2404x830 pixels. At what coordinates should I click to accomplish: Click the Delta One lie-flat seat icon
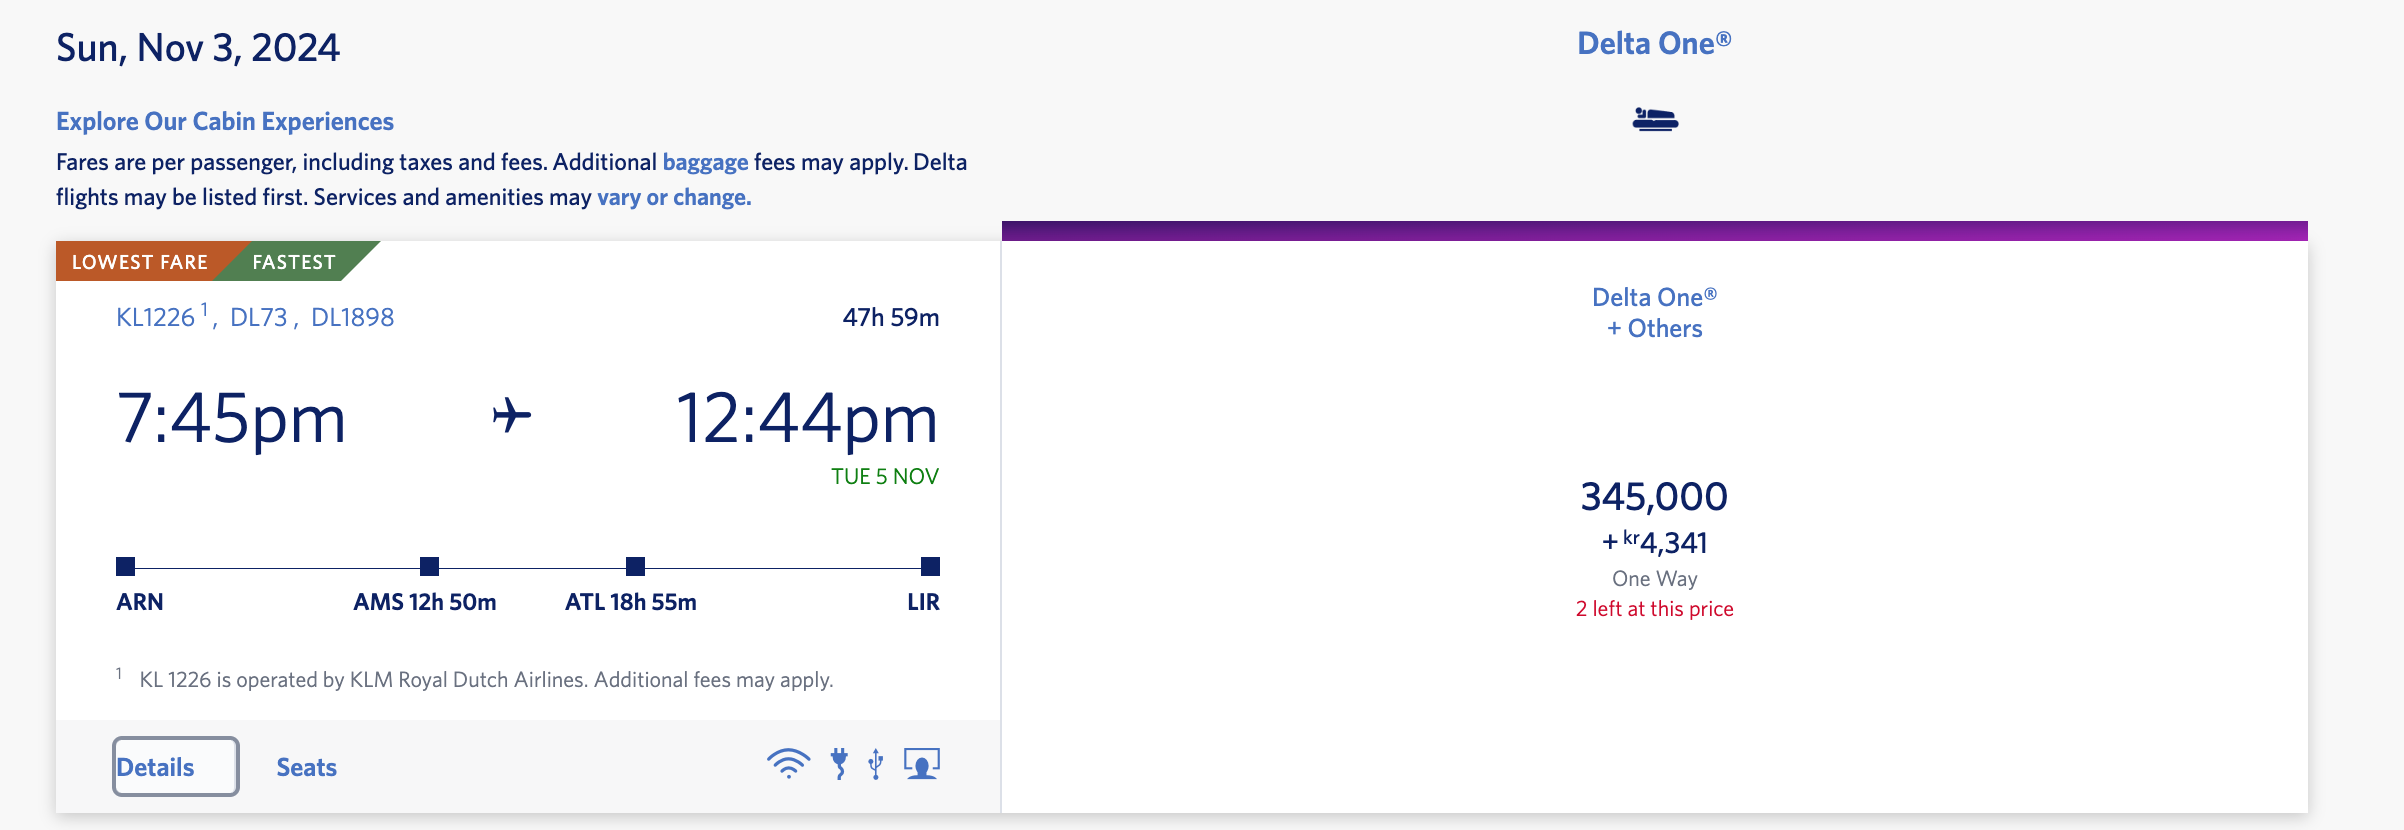coord(1655,120)
